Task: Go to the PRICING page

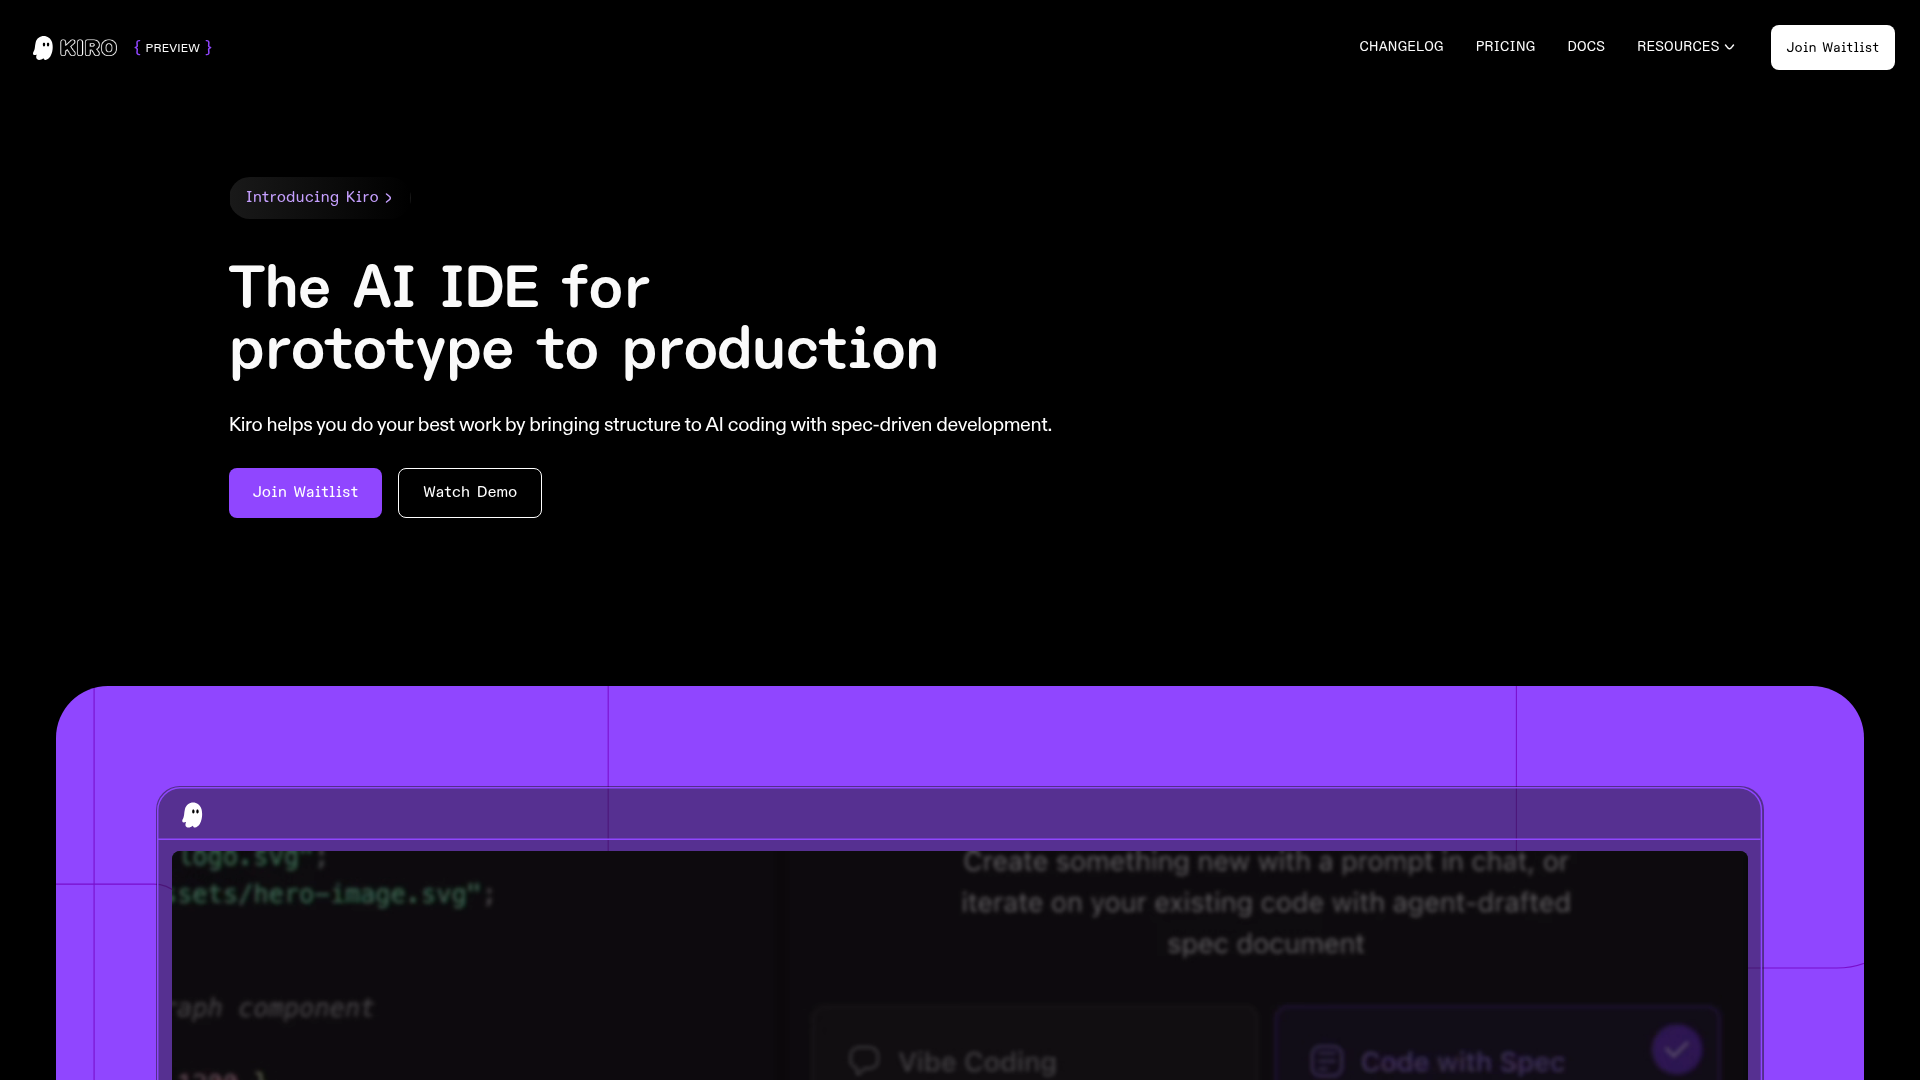Action: tap(1504, 47)
